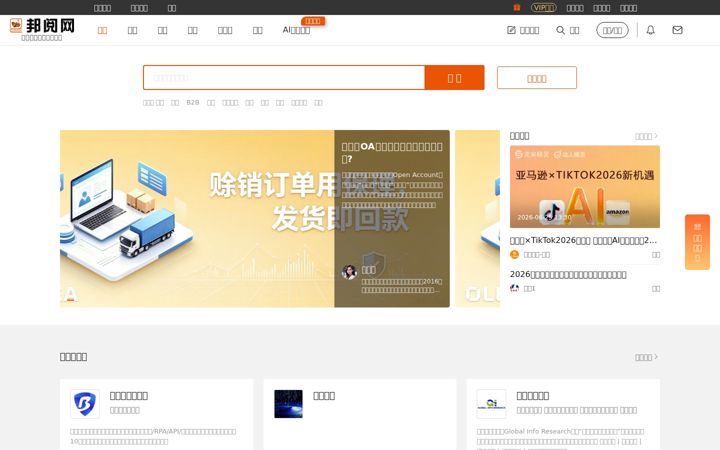The height and width of the screenshot is (450, 720).
Task: Open messages via the envelope icon
Action: click(677, 30)
